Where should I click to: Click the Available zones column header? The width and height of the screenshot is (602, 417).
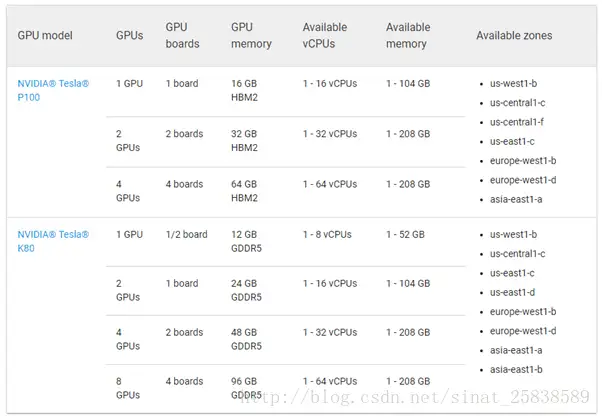click(514, 35)
